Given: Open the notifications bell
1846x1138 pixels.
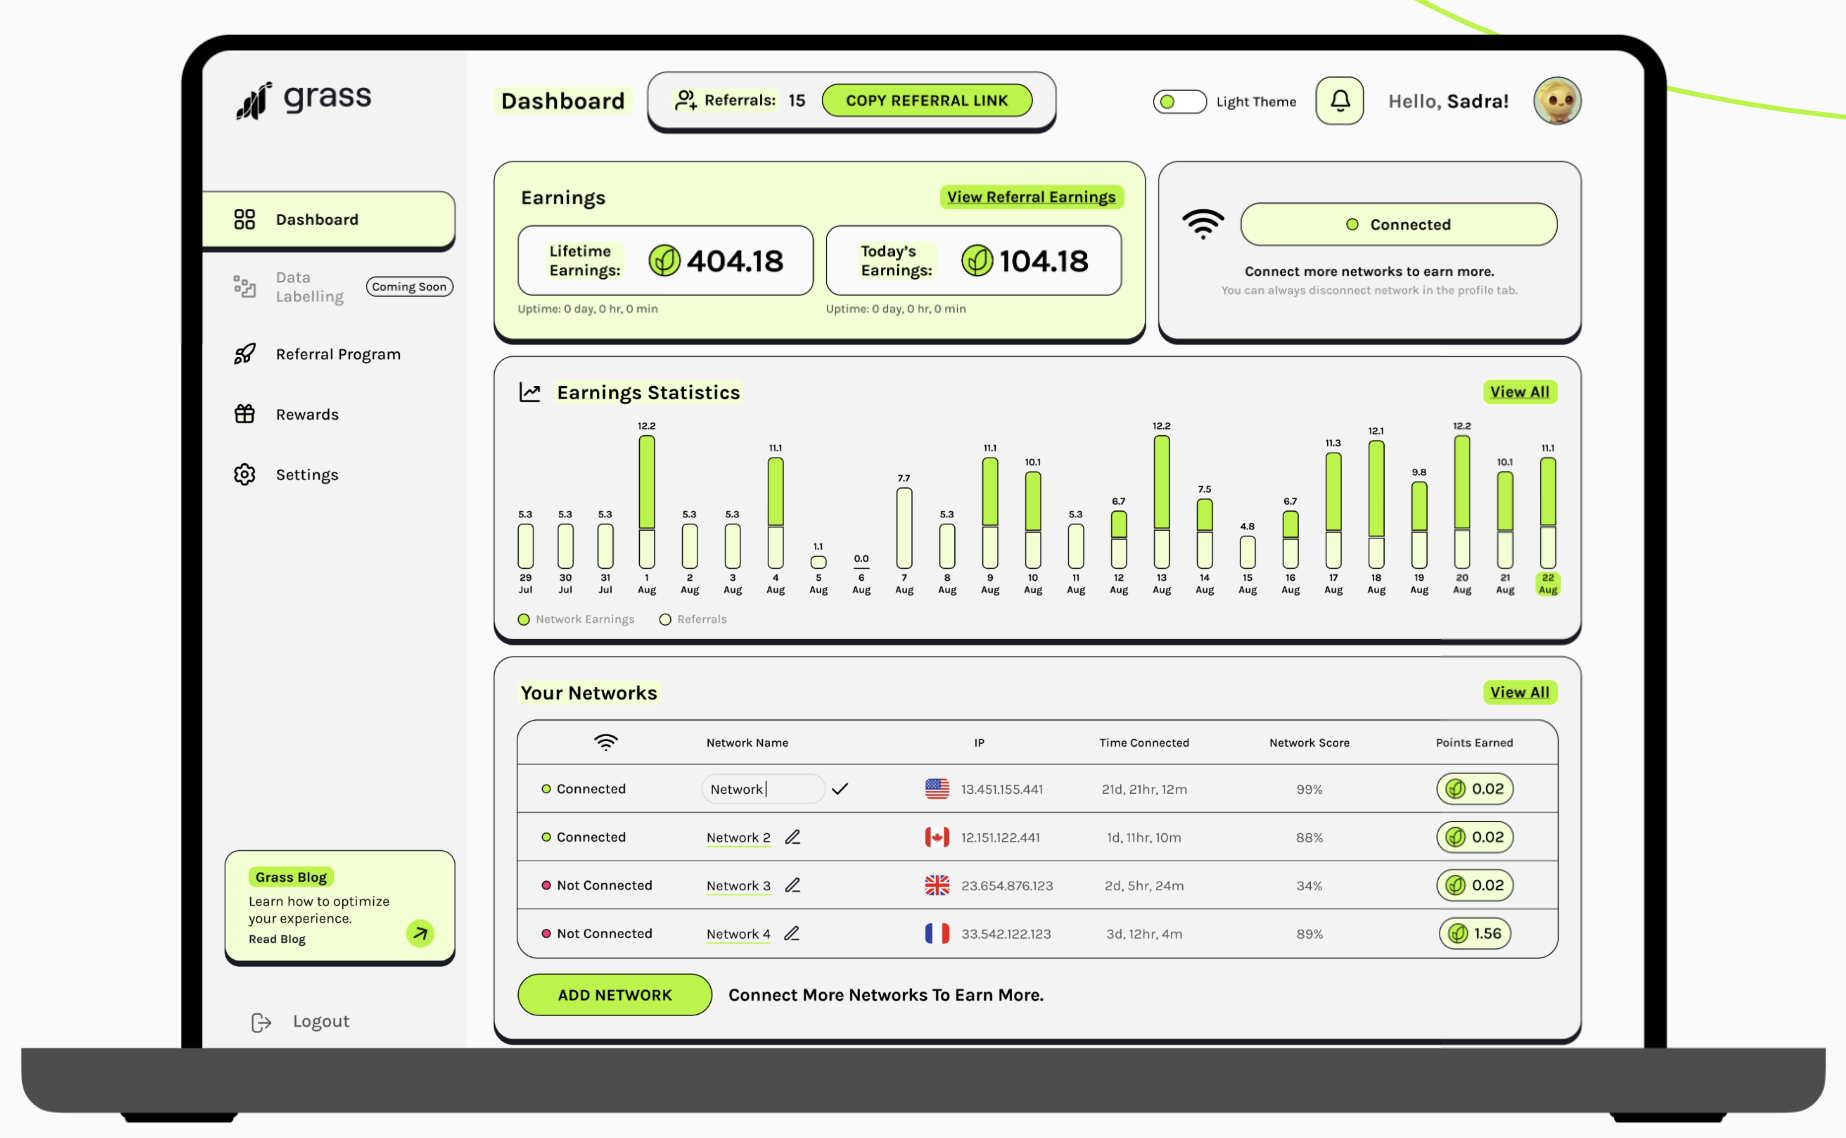Looking at the screenshot, I should click(1339, 101).
